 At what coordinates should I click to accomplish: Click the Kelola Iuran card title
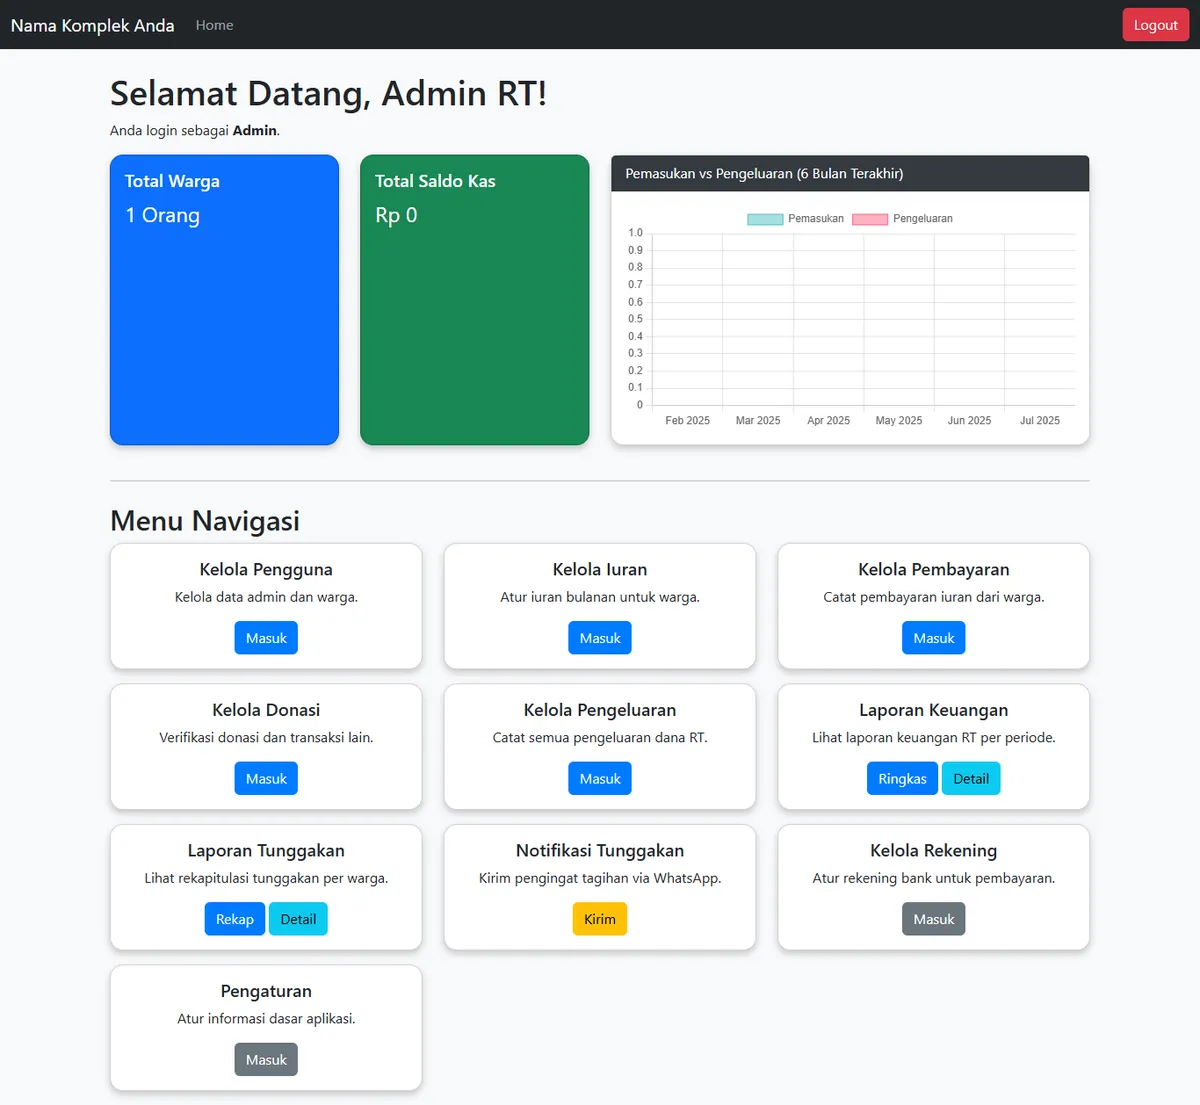pos(600,570)
